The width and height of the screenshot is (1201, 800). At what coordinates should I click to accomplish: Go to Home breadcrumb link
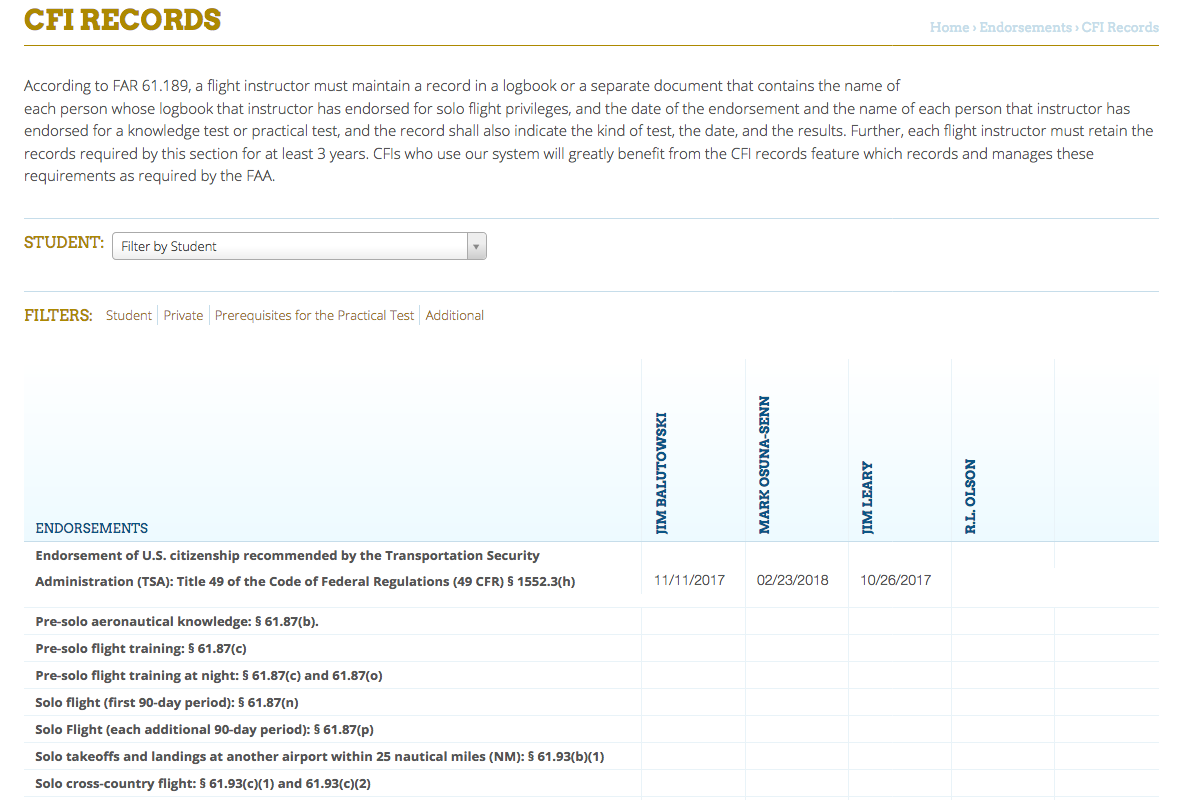pyautogui.click(x=949, y=28)
